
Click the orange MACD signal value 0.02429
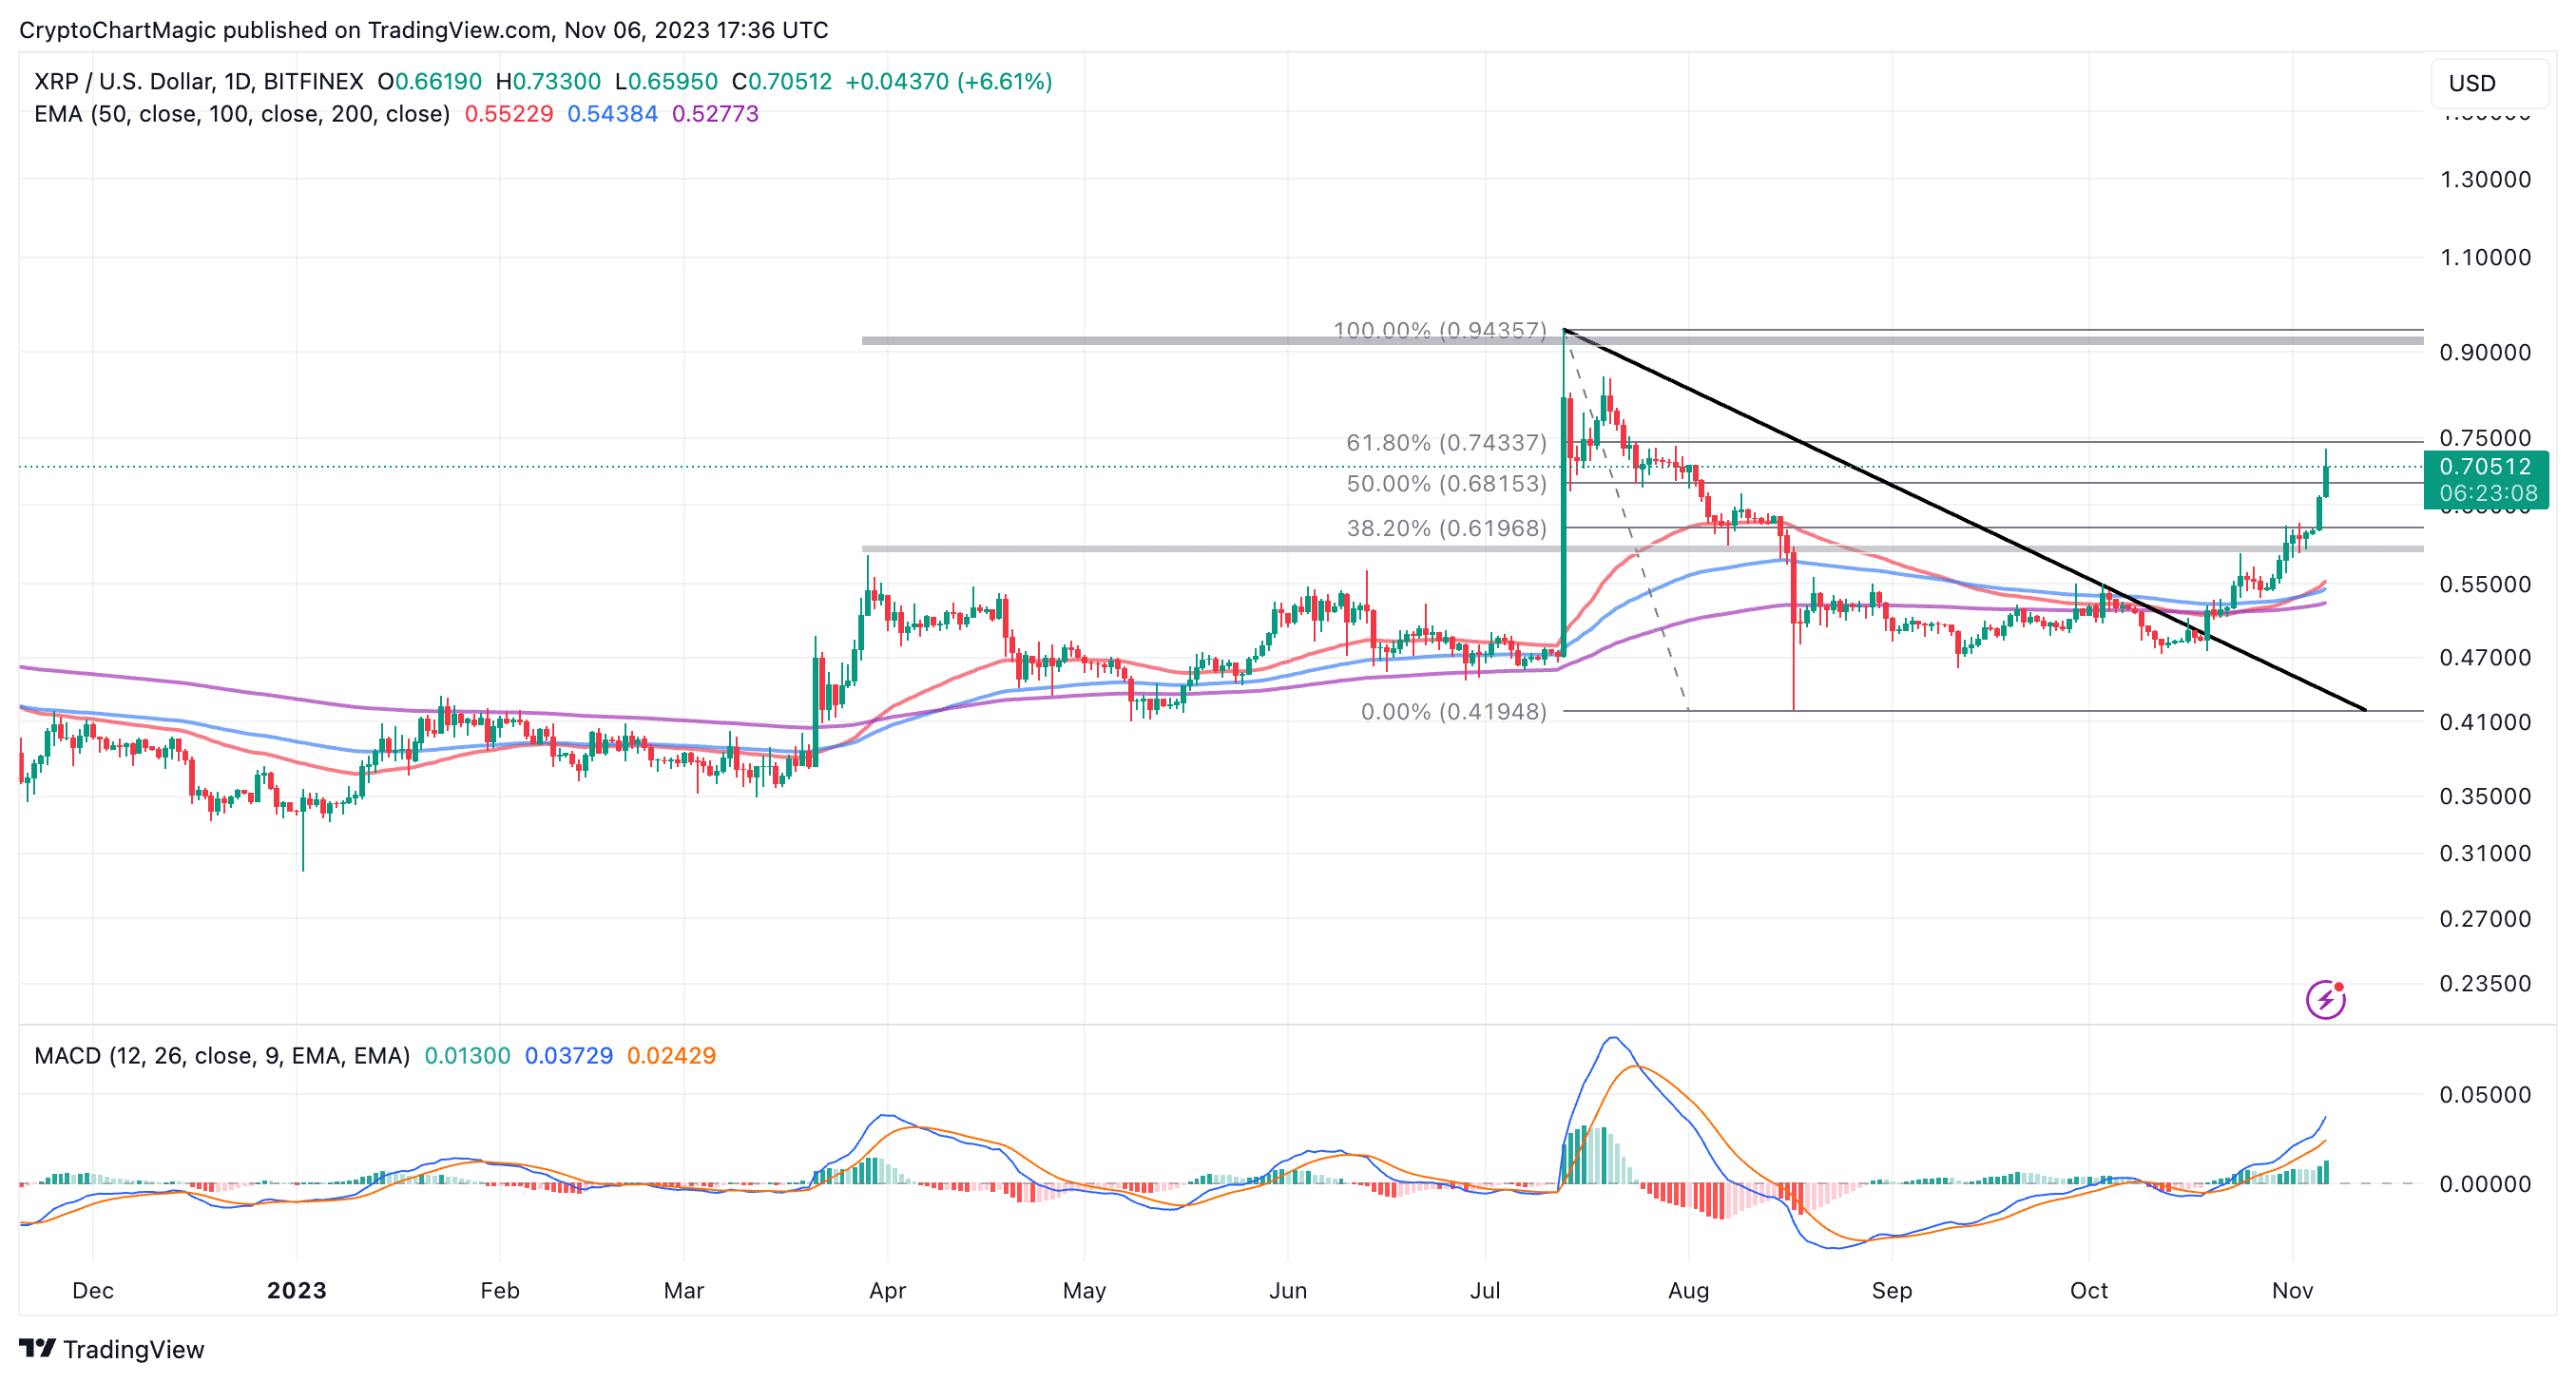click(671, 1056)
